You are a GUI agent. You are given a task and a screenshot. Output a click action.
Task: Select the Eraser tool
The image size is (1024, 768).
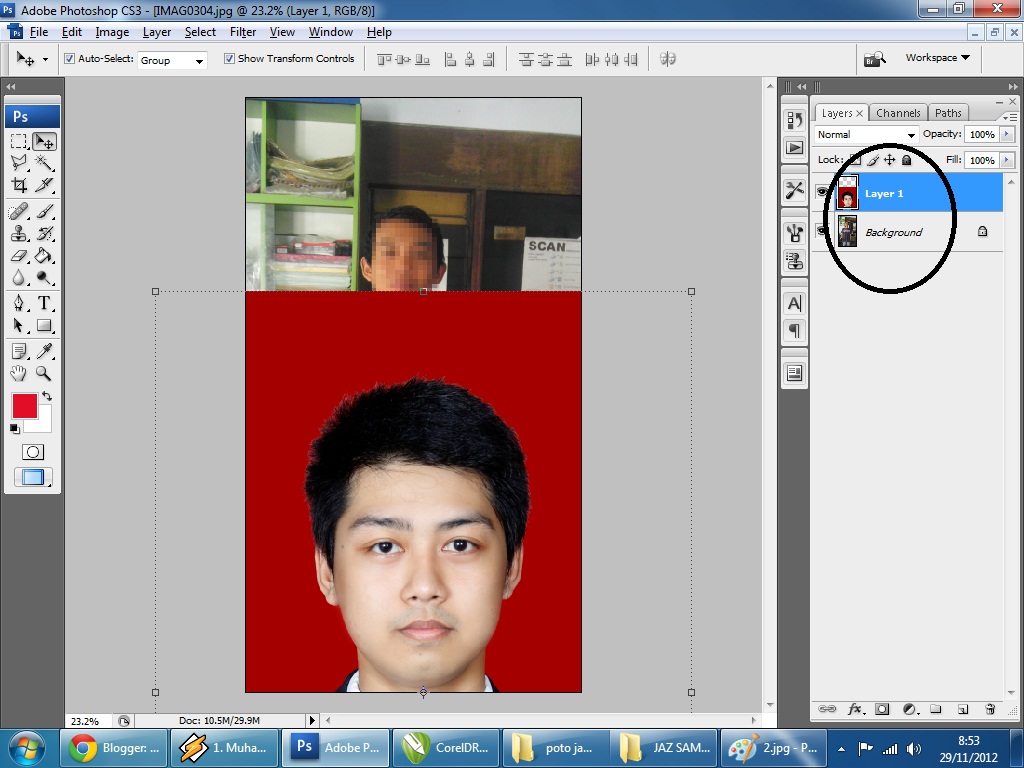pos(19,255)
